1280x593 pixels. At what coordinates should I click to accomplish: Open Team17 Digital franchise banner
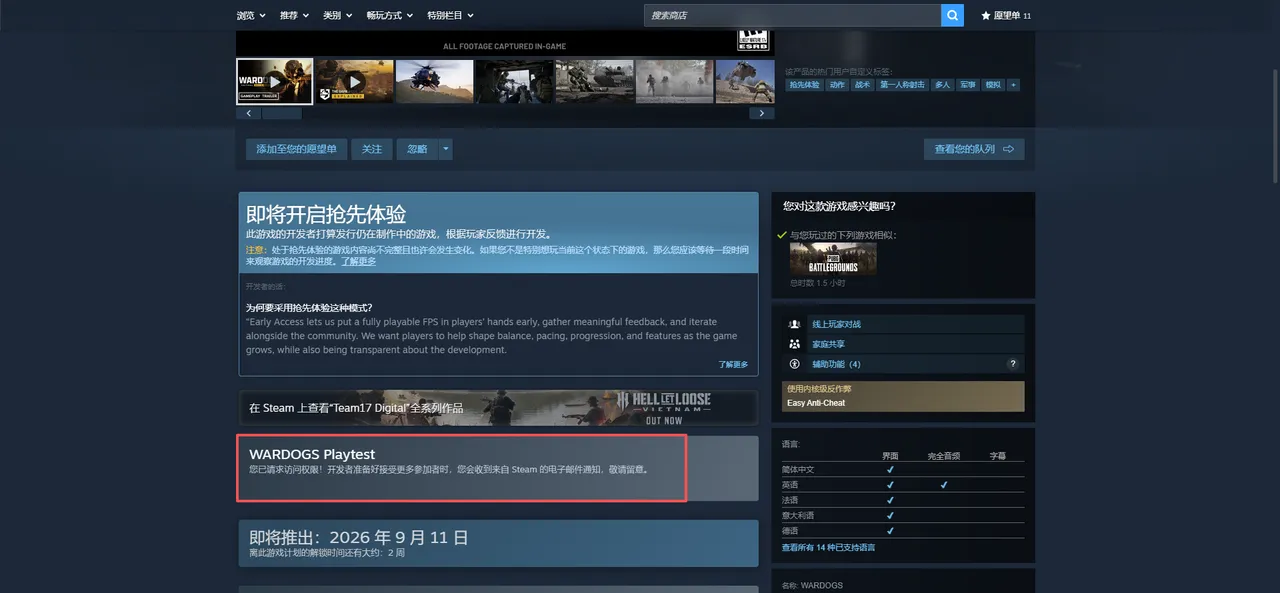497,408
